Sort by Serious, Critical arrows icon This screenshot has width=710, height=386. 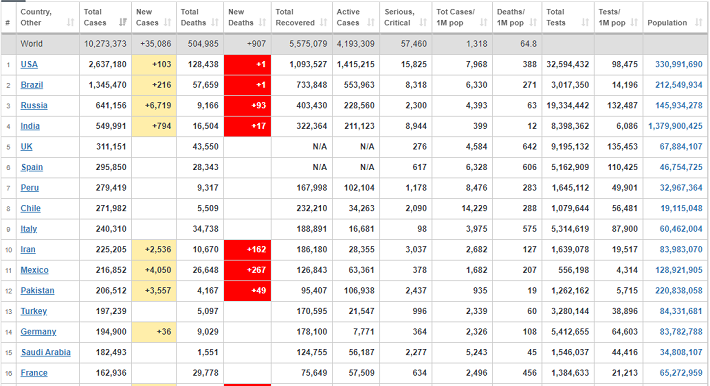(423, 22)
